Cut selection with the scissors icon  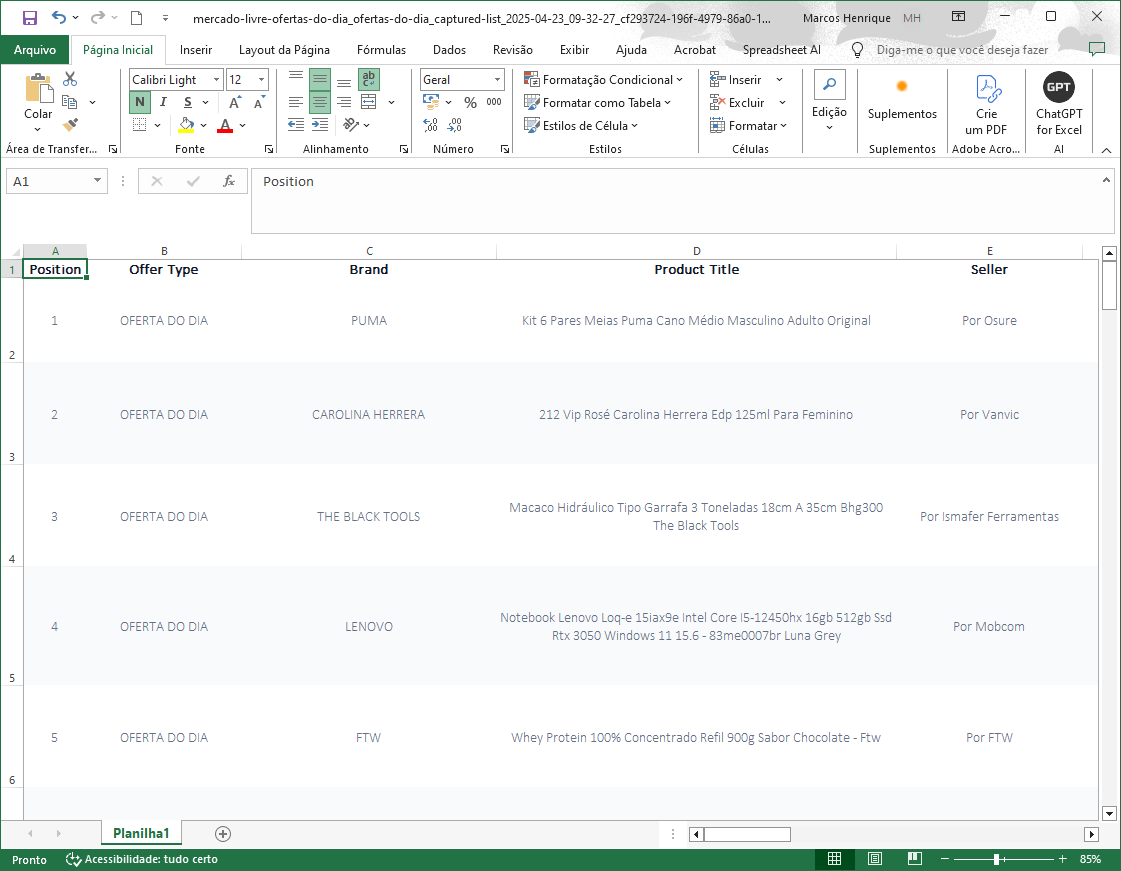(x=70, y=79)
